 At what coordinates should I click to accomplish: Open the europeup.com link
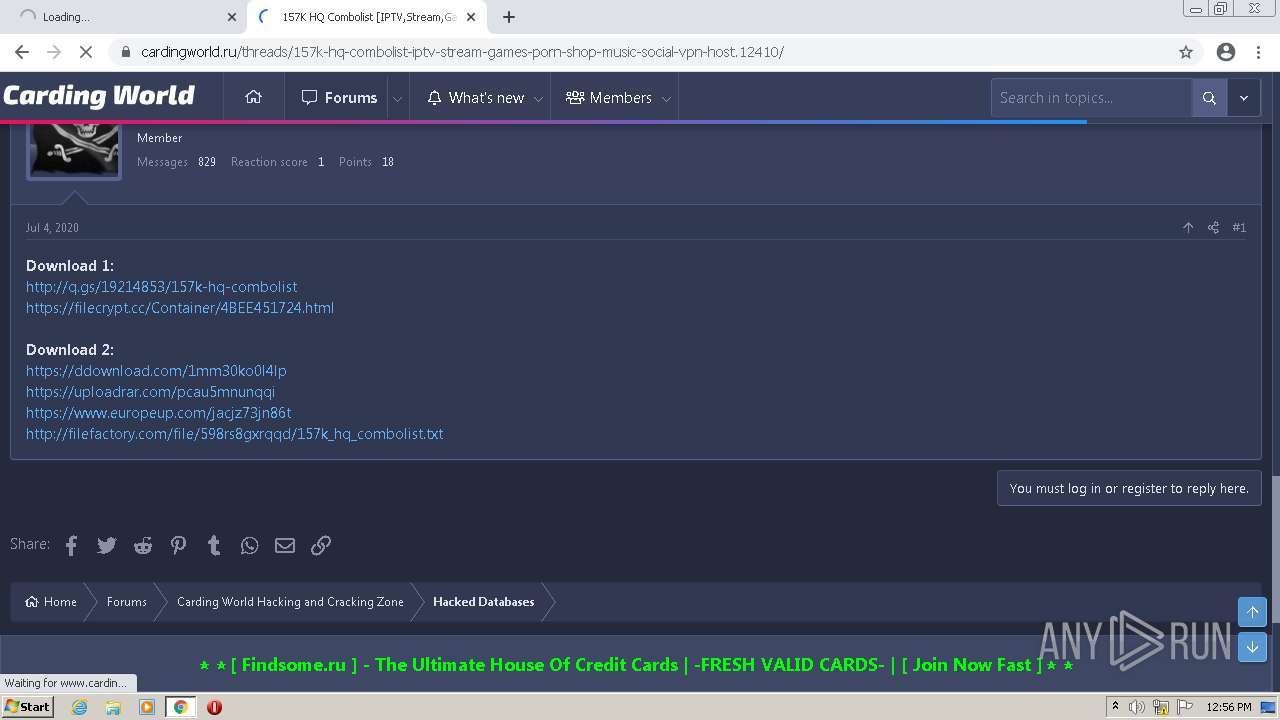click(158, 412)
